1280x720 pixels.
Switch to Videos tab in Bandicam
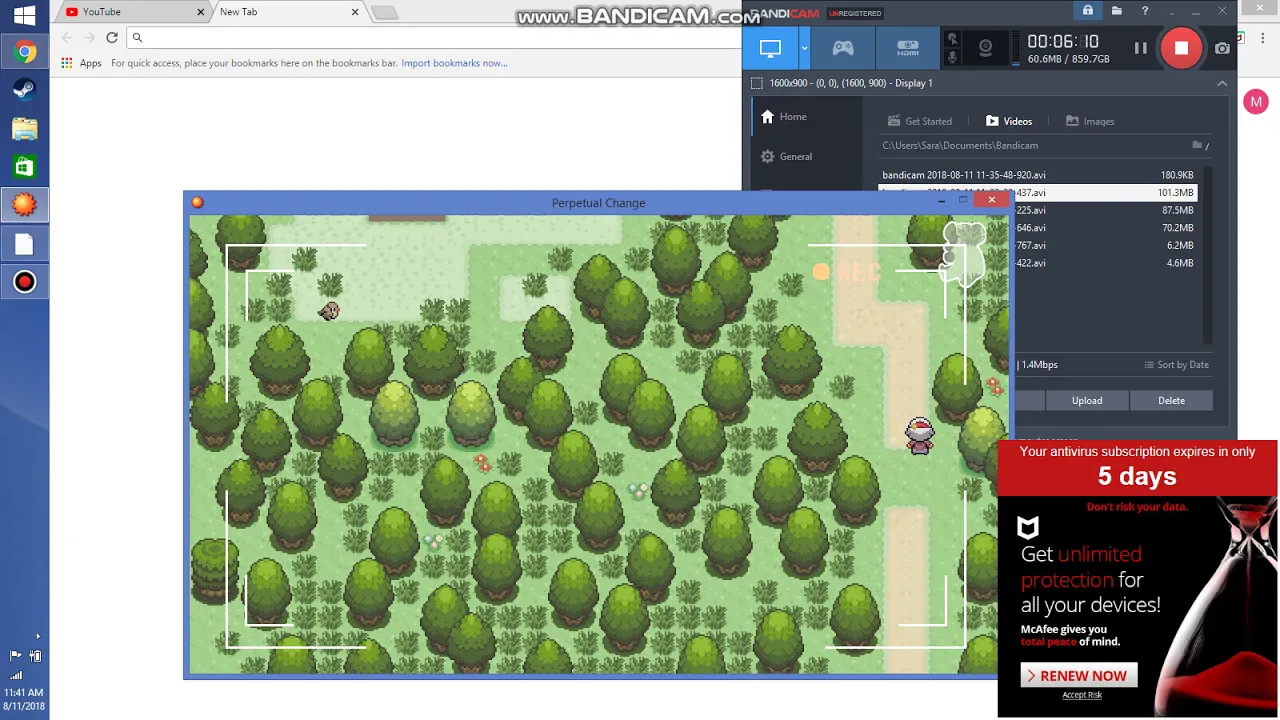point(1008,121)
